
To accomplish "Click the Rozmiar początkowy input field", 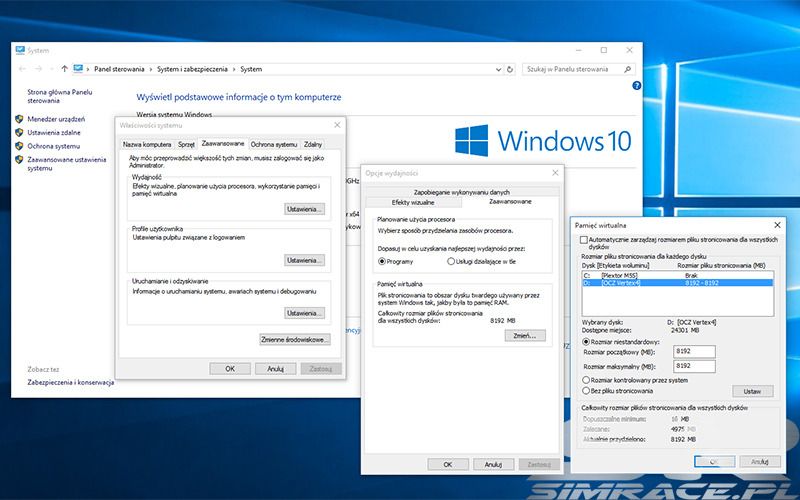I will 696,352.
